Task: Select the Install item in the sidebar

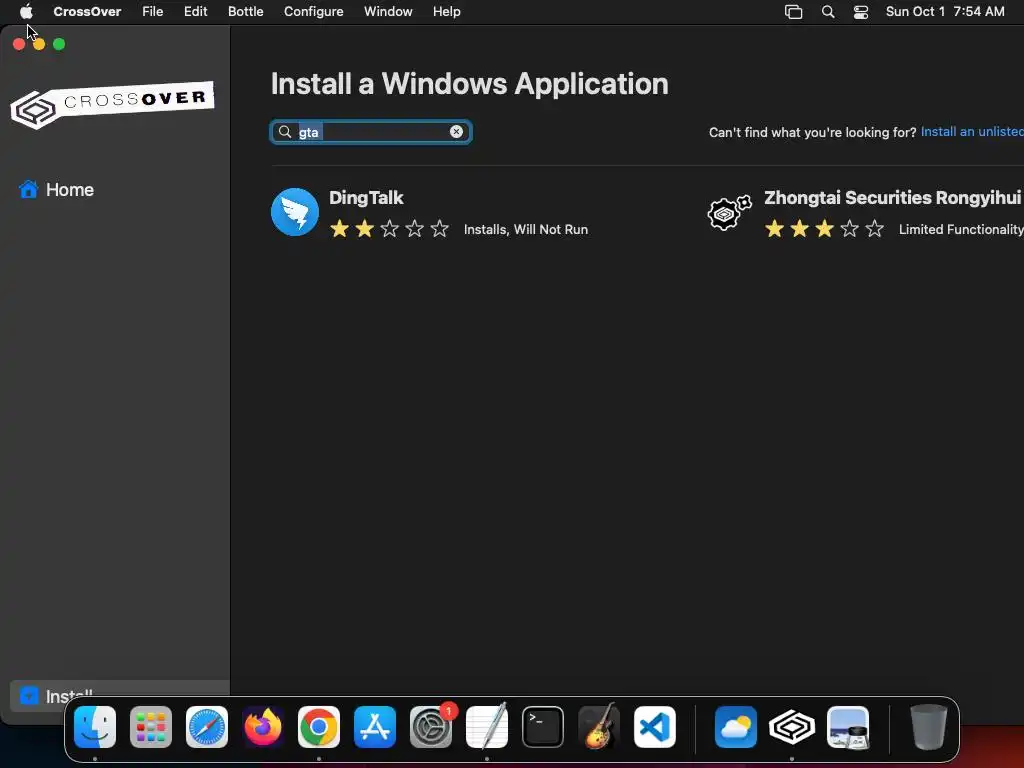Action: pos(120,696)
